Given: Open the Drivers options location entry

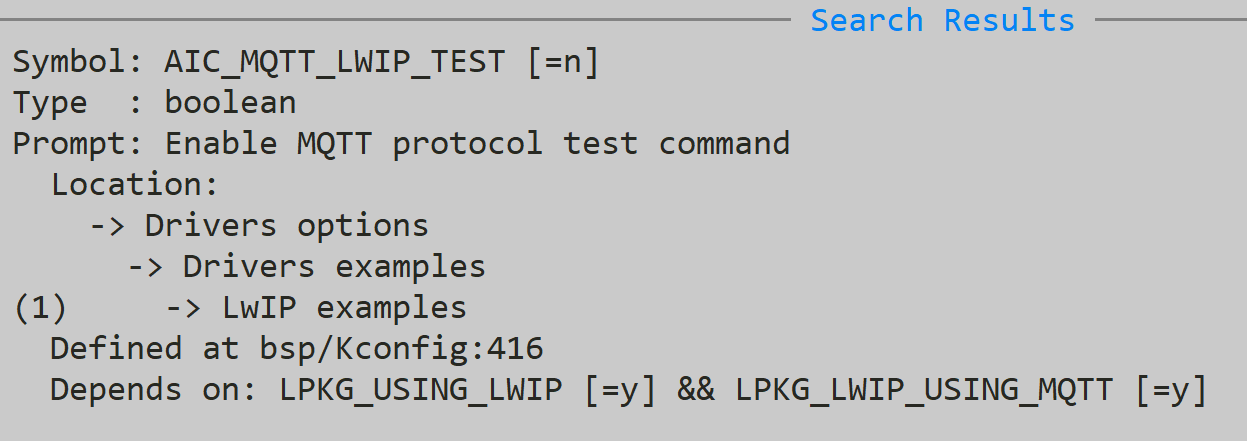Looking at the screenshot, I should (x=286, y=225).
